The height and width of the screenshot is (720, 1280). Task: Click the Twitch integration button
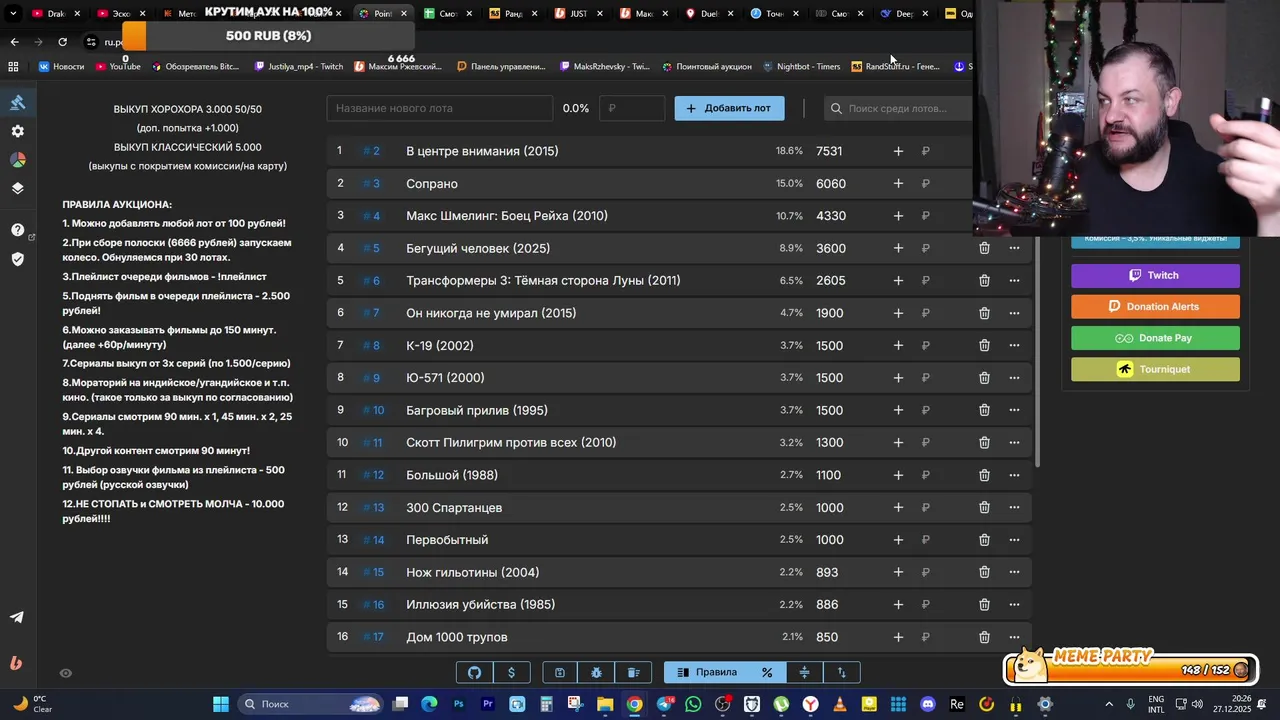click(x=1155, y=275)
